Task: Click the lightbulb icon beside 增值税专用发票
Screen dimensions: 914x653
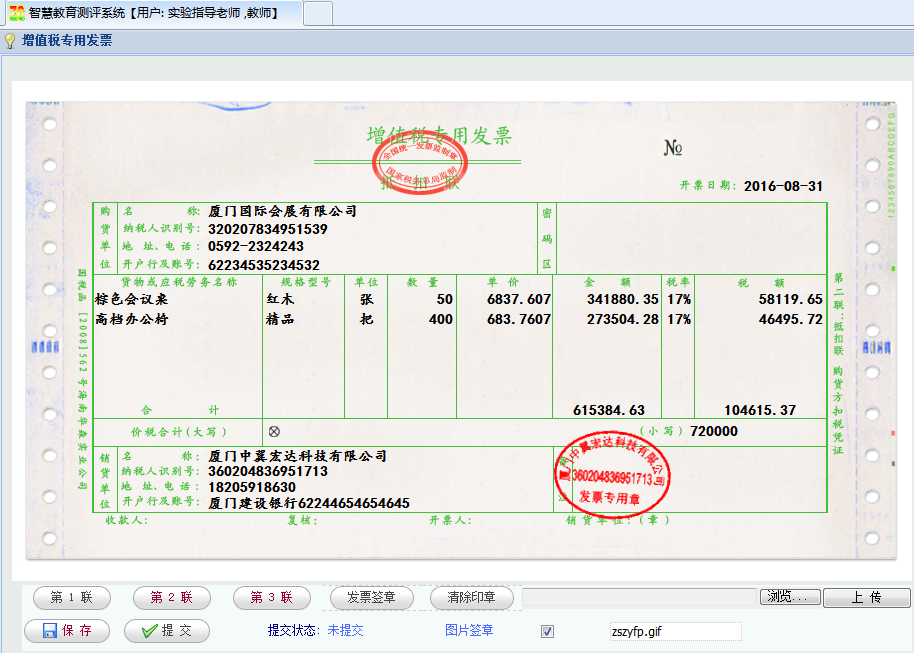Action: (x=10, y=41)
